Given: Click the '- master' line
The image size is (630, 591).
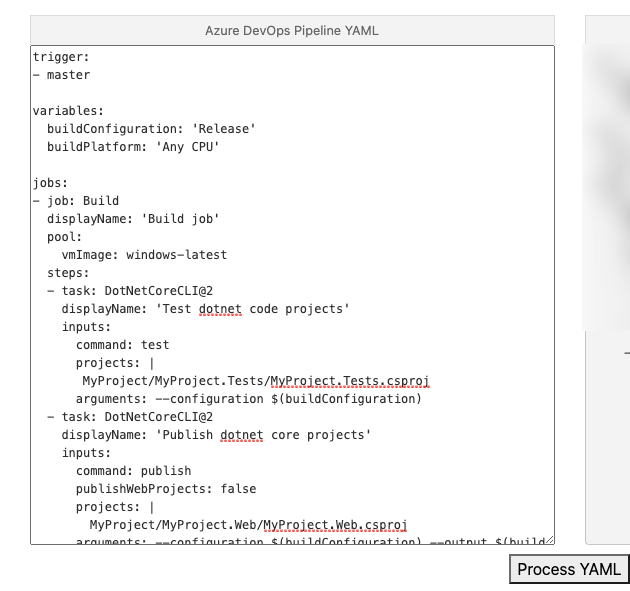Looking at the screenshot, I should tap(61, 75).
